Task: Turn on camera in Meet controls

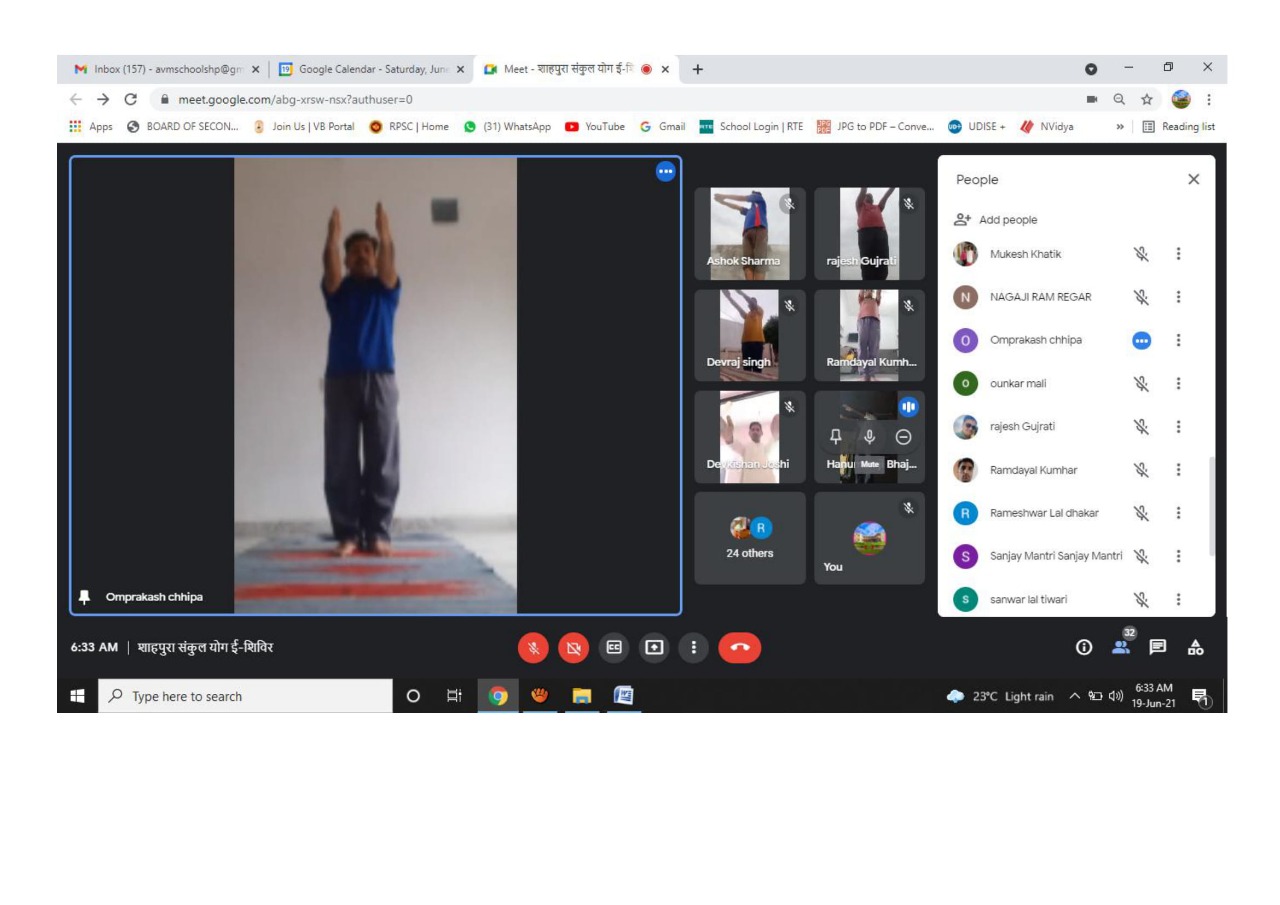Action: (x=573, y=648)
